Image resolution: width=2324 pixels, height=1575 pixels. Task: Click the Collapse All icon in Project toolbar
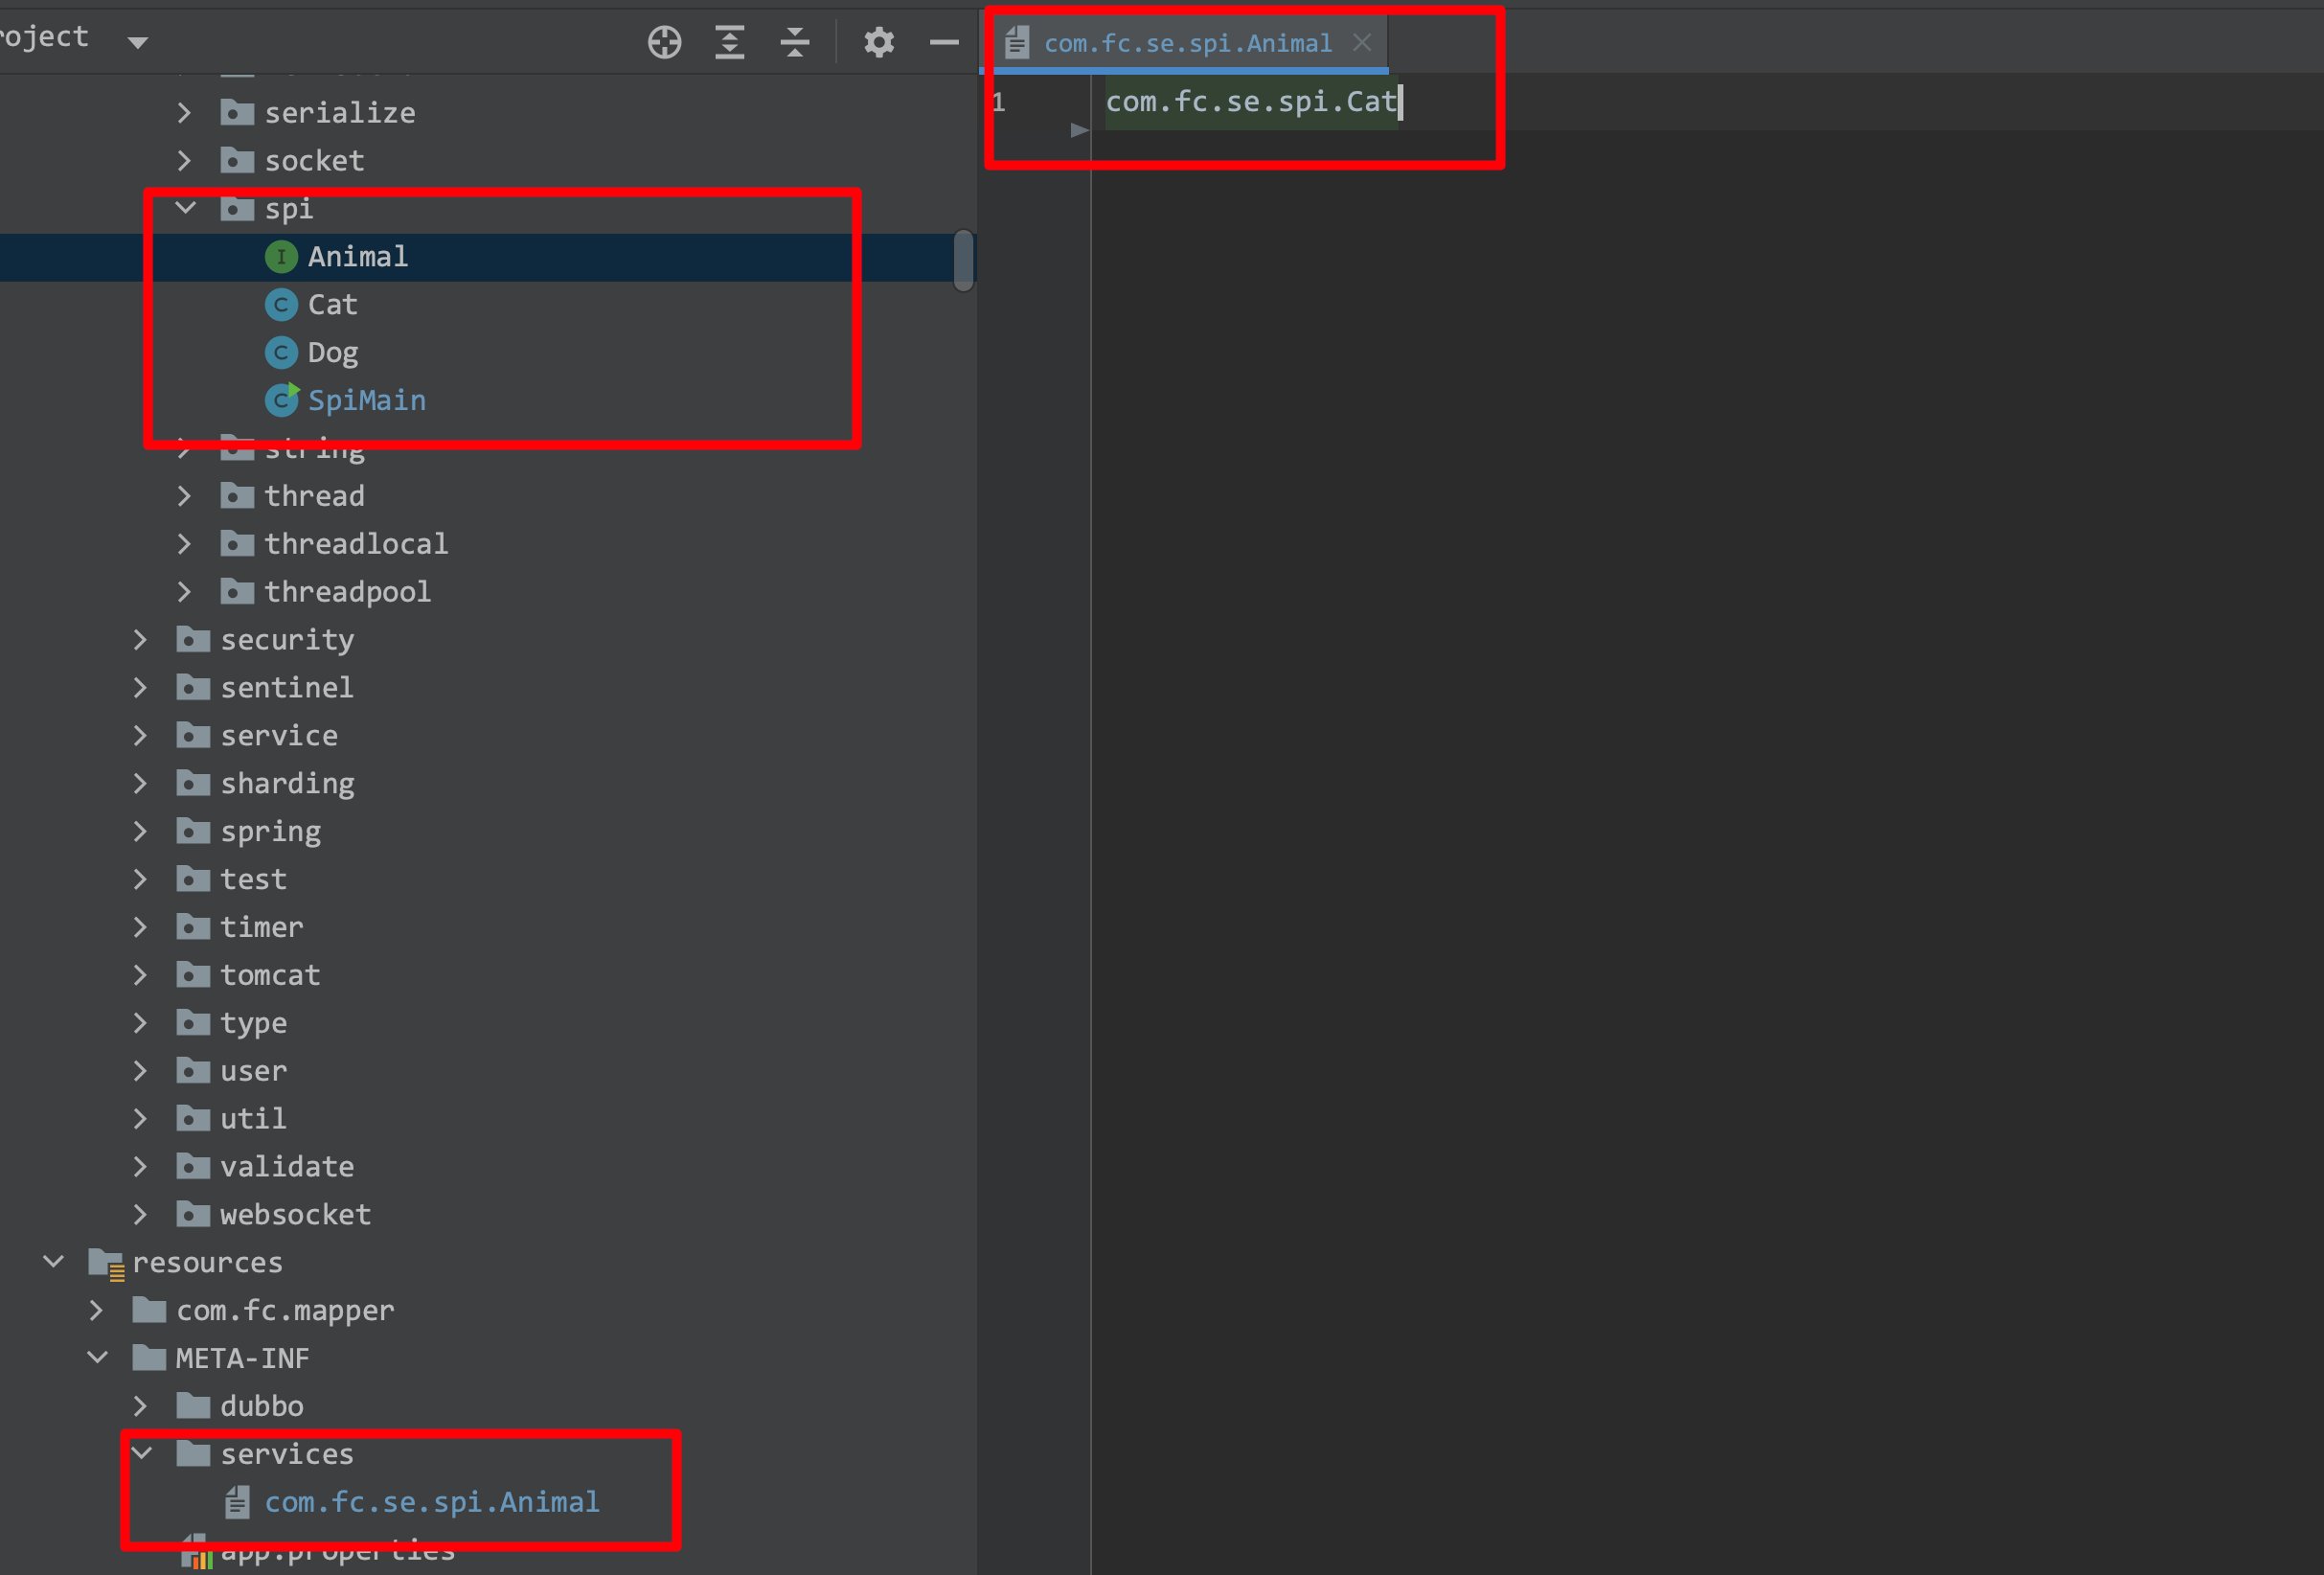(795, 42)
